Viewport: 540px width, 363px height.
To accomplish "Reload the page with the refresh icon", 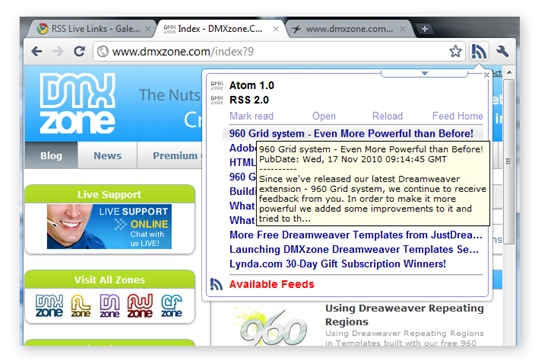I will click(79, 51).
